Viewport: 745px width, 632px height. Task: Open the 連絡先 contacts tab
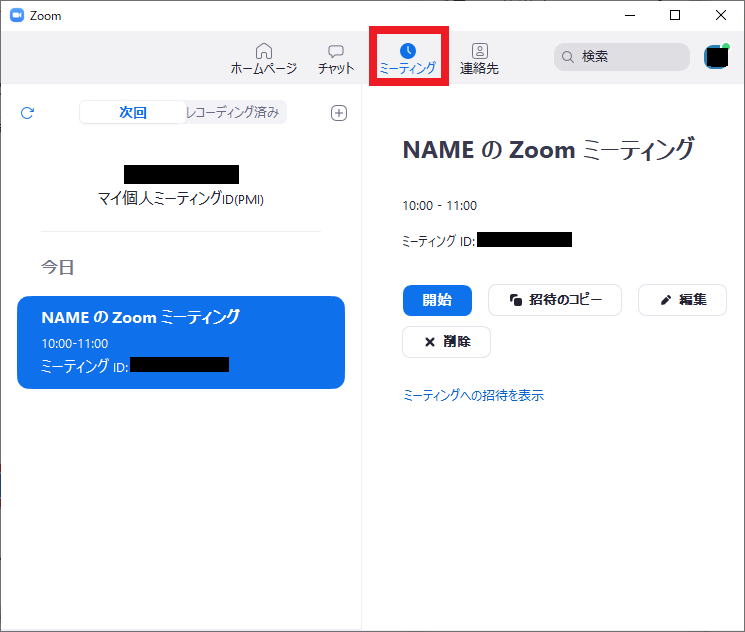(479, 58)
